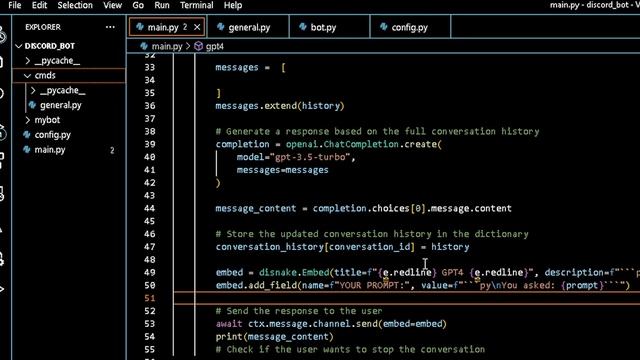Viewport: 640px width, 360px height.
Task: Click the "gpt-3.5-turbo" model string
Action: pos(310,157)
